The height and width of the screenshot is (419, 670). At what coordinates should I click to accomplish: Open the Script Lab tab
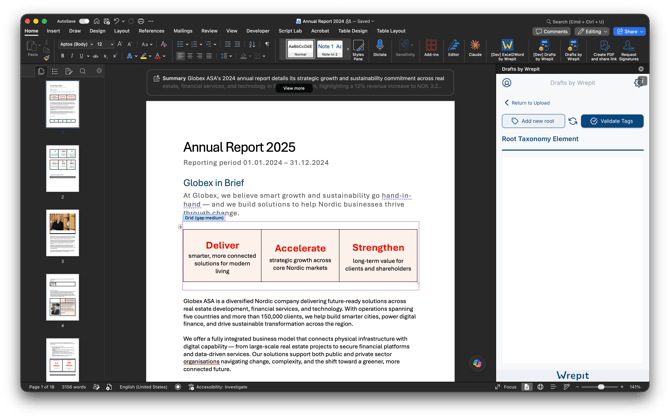coord(290,31)
